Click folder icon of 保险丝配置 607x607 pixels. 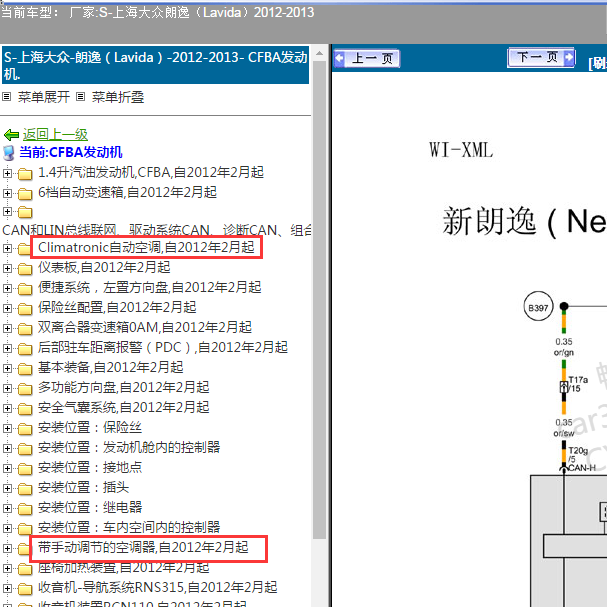tap(25, 309)
